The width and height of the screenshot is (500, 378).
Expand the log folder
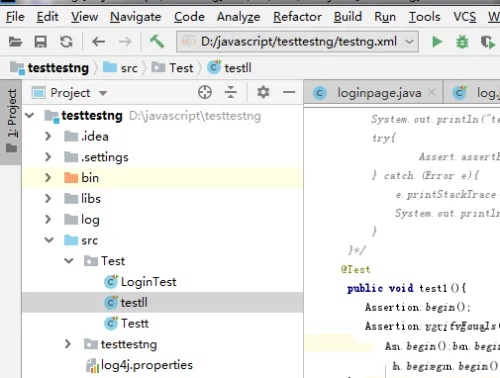click(x=48, y=219)
